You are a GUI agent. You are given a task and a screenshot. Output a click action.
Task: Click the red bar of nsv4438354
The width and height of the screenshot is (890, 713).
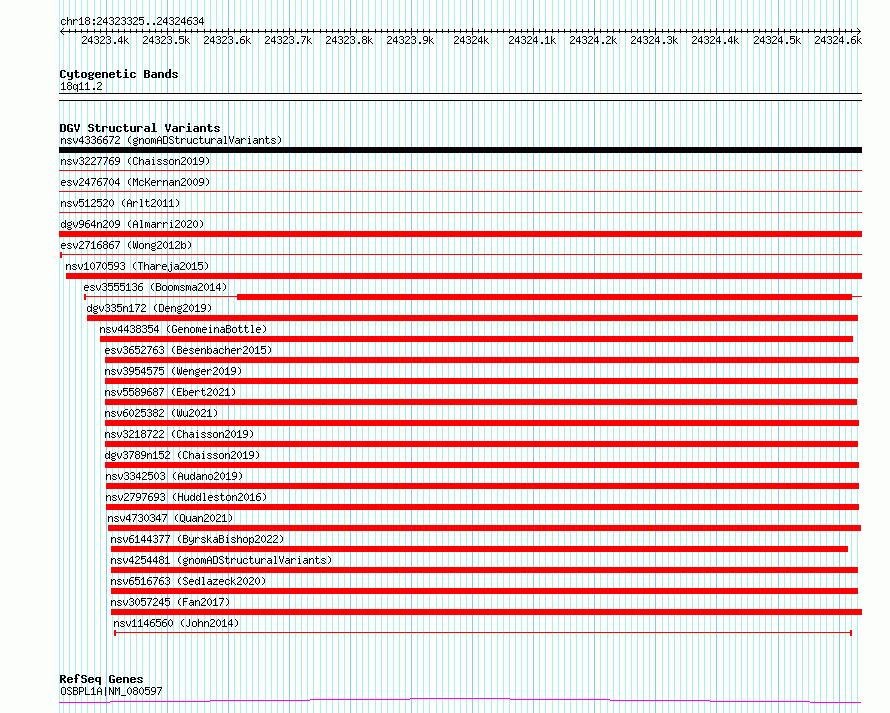tap(476, 339)
